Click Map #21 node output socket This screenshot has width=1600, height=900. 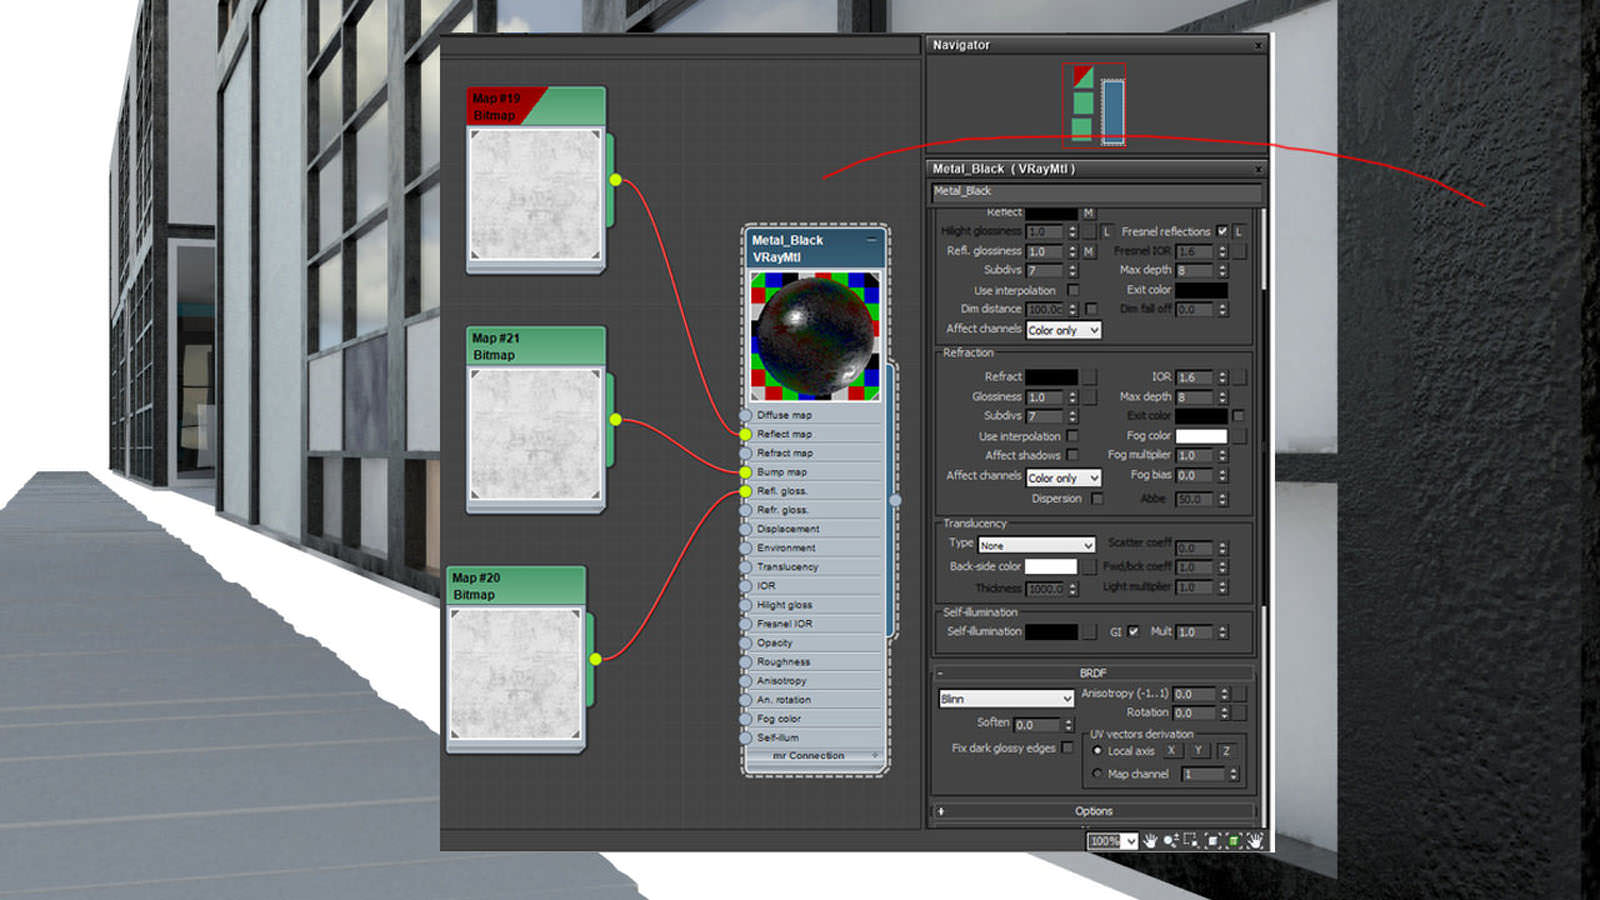[615, 419]
